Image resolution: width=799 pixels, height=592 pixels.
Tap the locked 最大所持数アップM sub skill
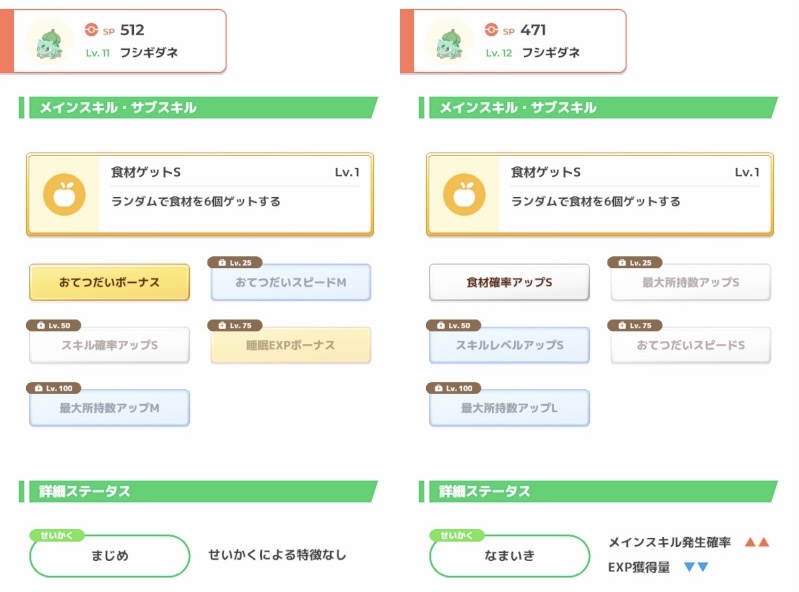click(109, 408)
